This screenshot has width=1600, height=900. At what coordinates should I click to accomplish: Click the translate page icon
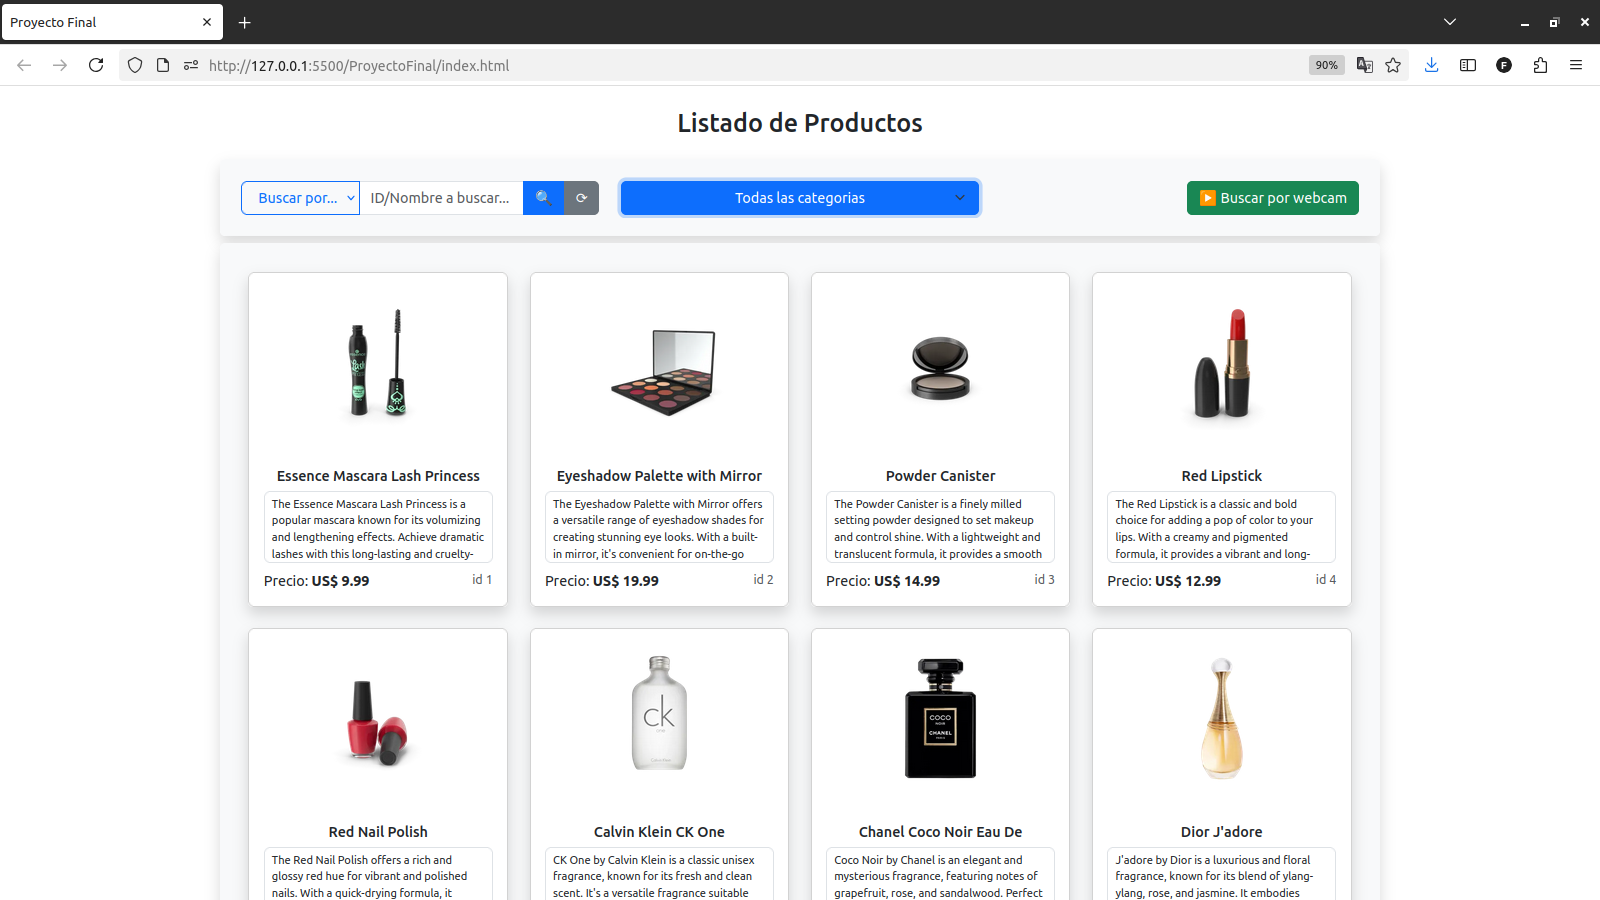pyautogui.click(x=1364, y=65)
